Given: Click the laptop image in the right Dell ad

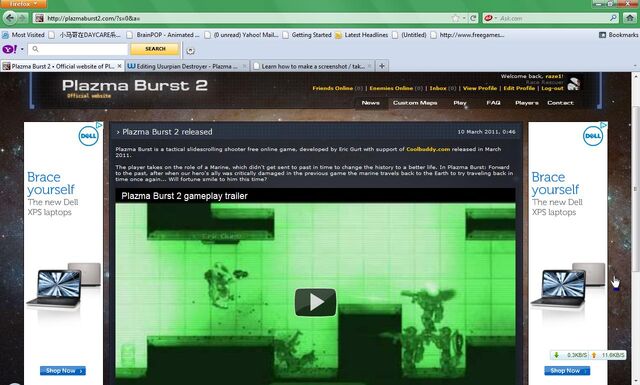Looking at the screenshot, I should 568,285.
